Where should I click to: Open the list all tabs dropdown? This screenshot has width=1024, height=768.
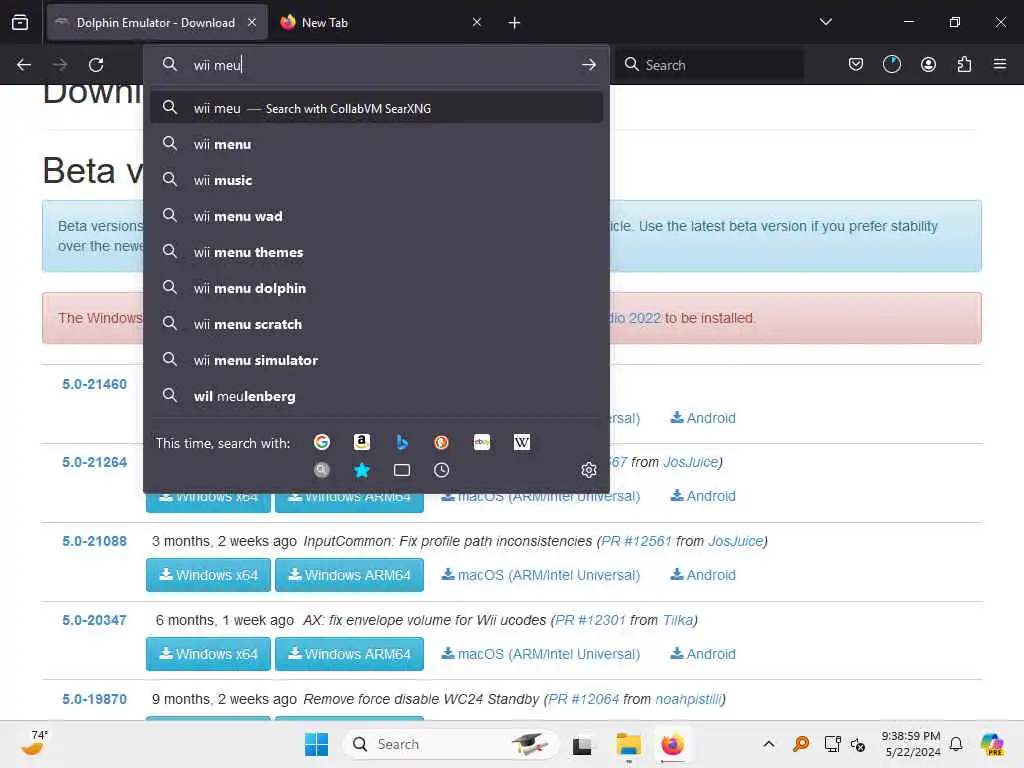click(825, 22)
